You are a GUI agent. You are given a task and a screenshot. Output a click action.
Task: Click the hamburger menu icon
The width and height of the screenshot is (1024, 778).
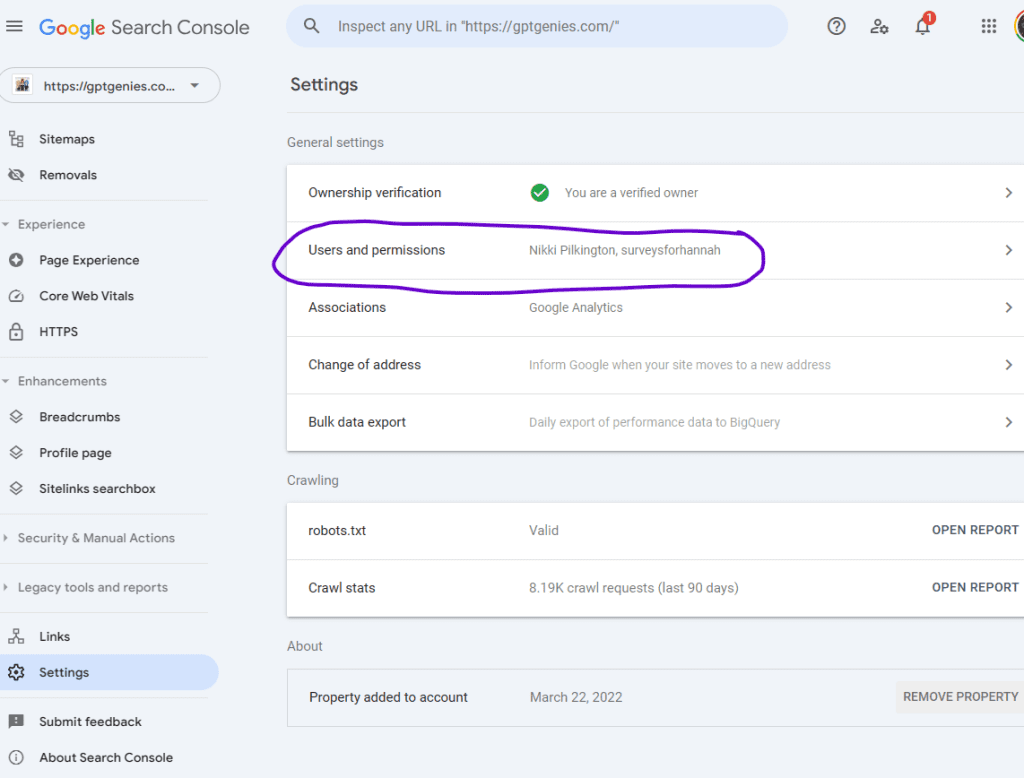point(14,26)
